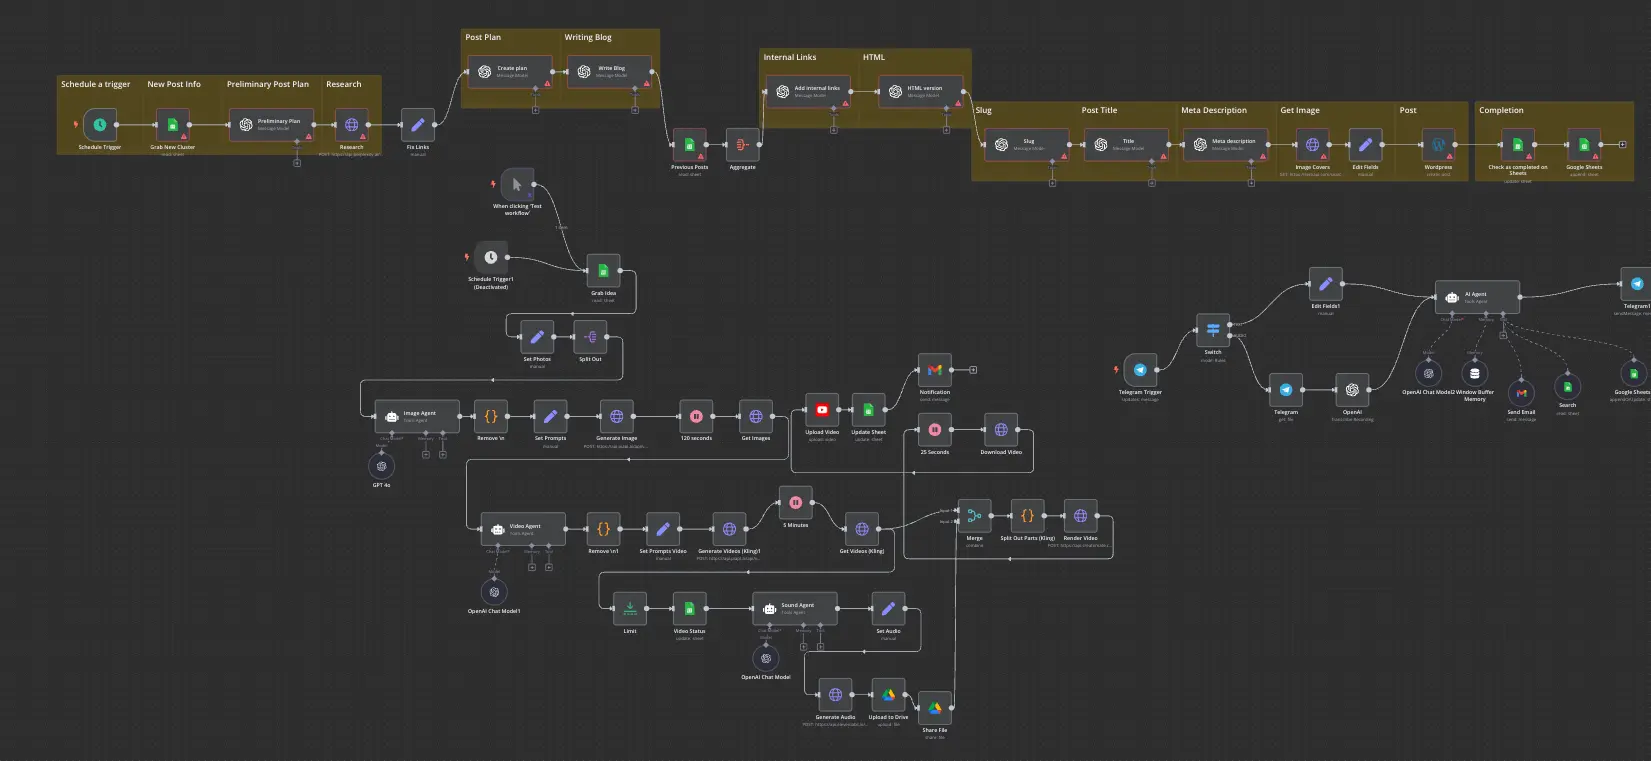Image resolution: width=1651 pixels, height=761 pixels.
Task: Open the Title message model node
Action: [1127, 145]
